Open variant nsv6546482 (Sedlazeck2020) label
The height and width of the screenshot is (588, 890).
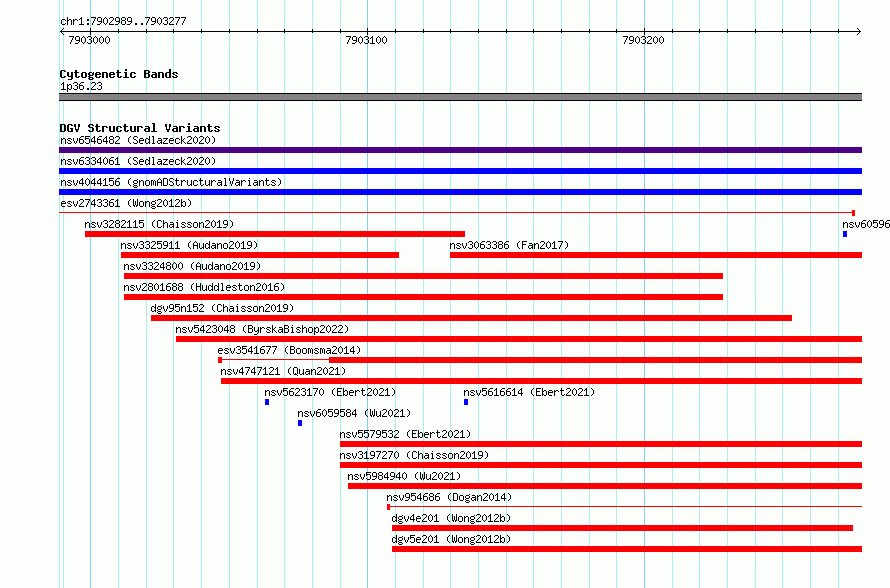click(138, 140)
